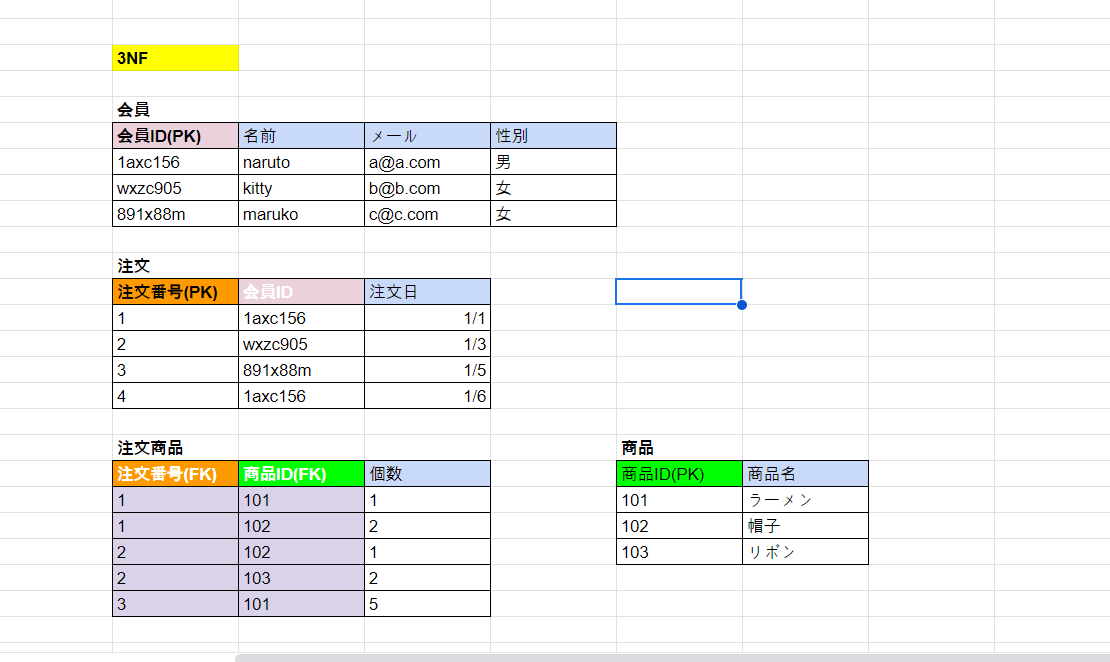Select the 個数 header cell
The width and height of the screenshot is (1110, 662).
(x=428, y=474)
